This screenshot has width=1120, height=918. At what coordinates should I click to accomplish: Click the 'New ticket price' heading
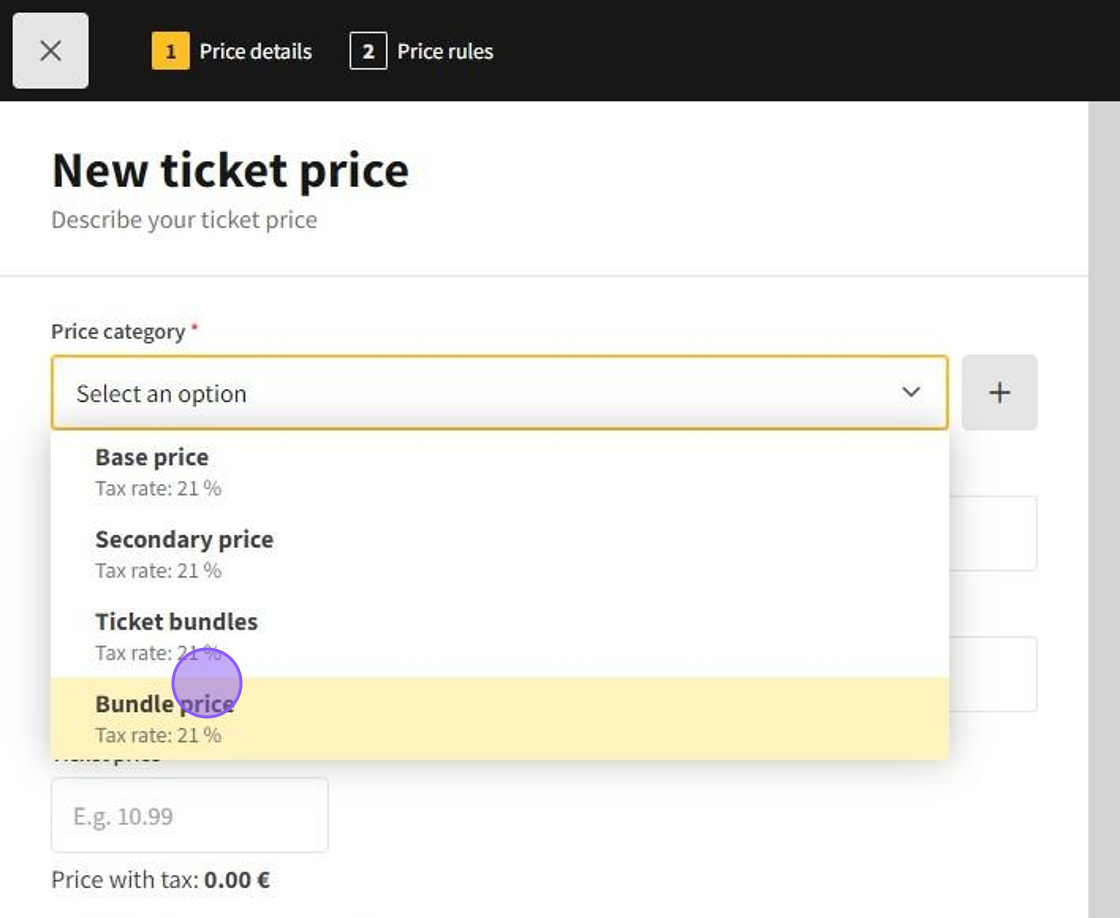pos(230,170)
